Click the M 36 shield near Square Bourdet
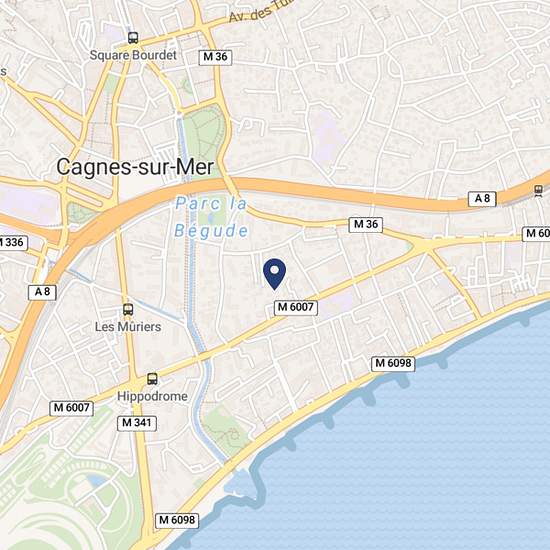 [215, 57]
